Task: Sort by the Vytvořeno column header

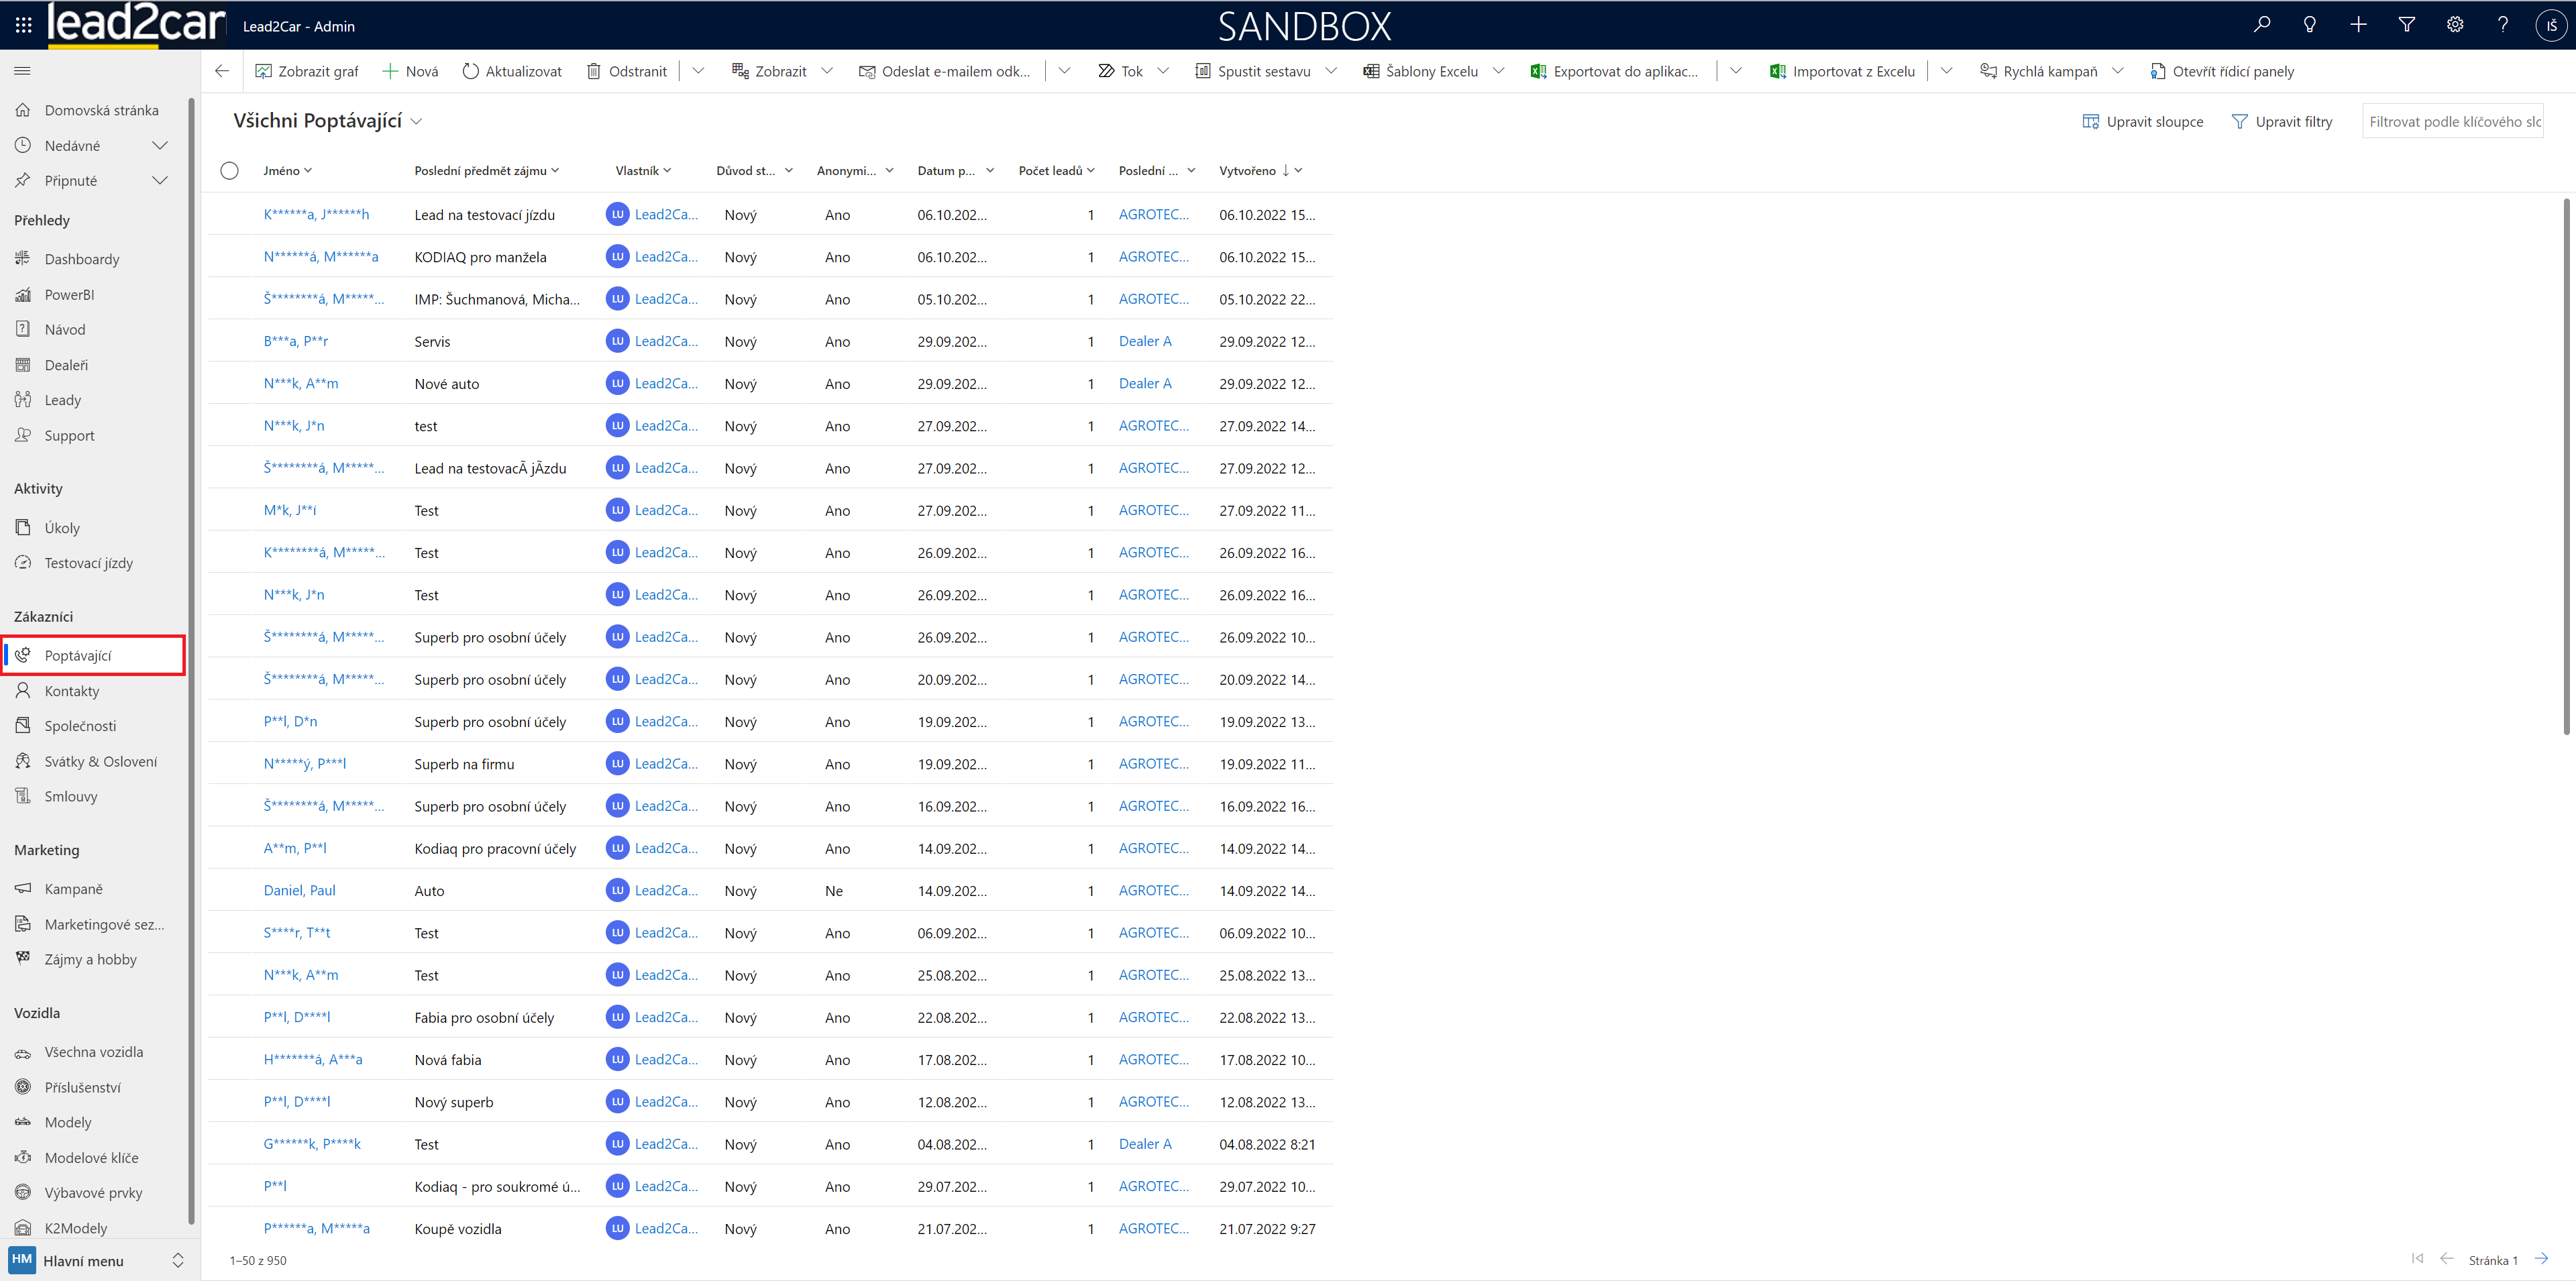Action: click(1247, 171)
